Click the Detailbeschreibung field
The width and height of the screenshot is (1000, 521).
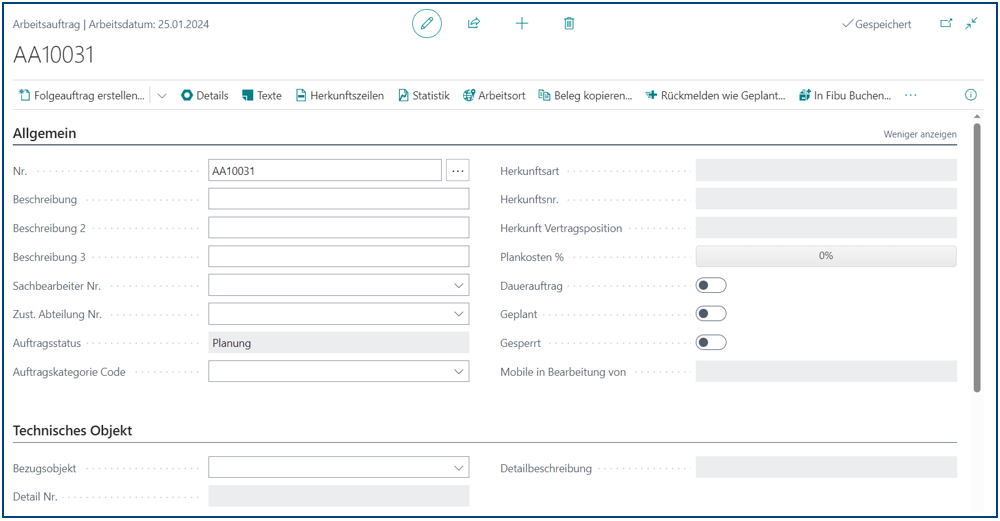(x=826, y=467)
